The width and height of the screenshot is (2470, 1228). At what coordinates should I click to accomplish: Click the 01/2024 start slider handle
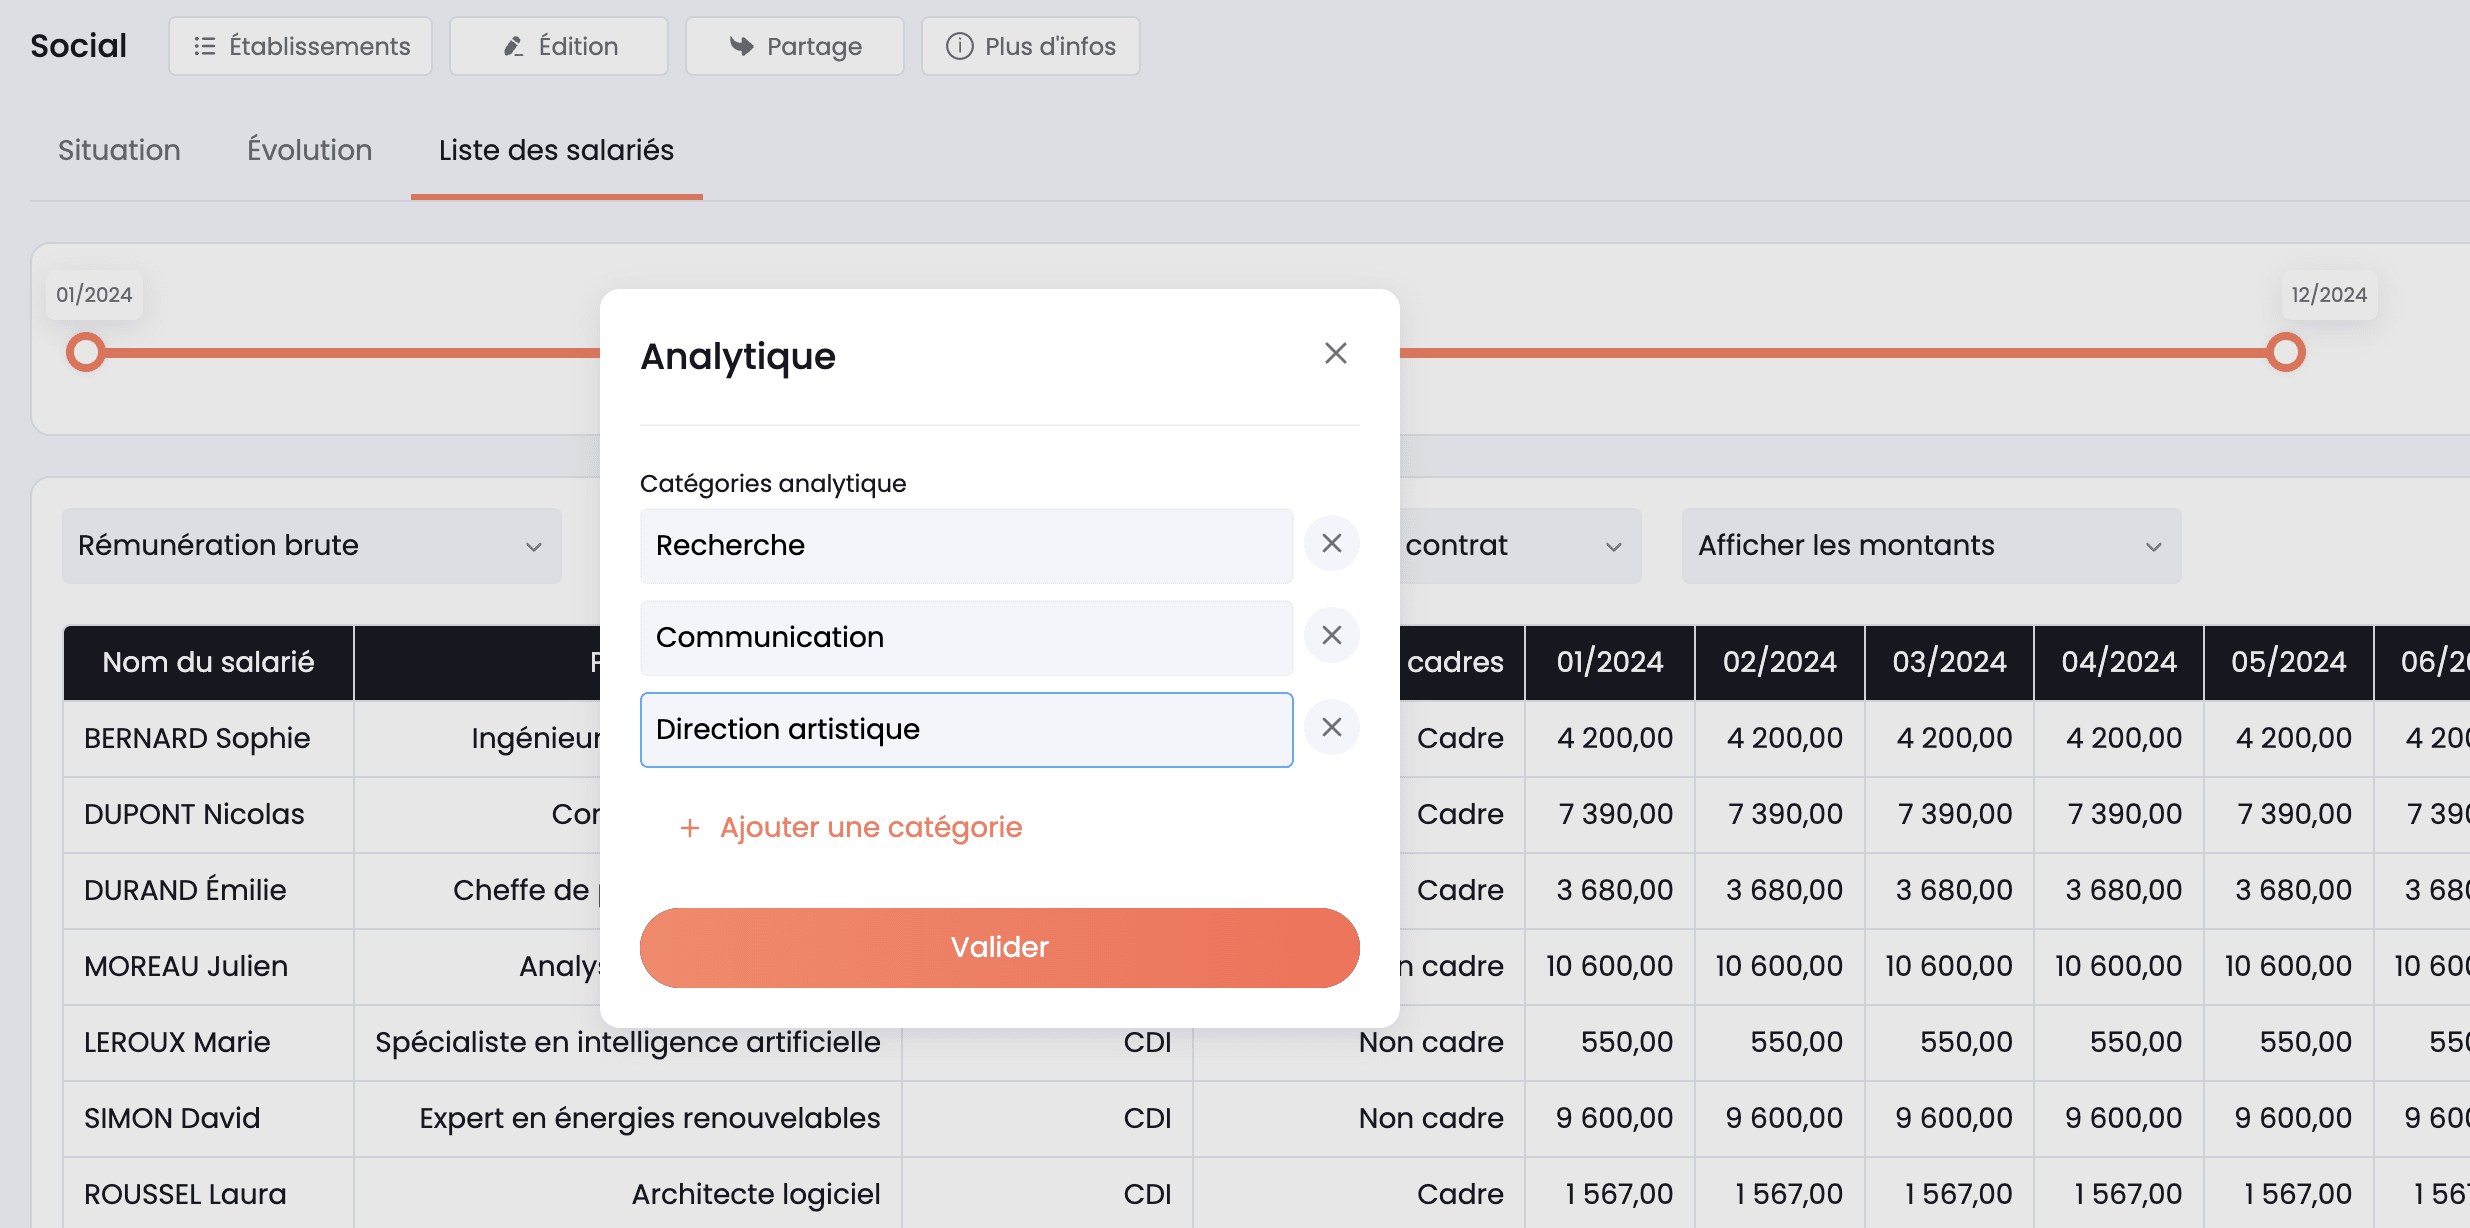click(x=86, y=352)
